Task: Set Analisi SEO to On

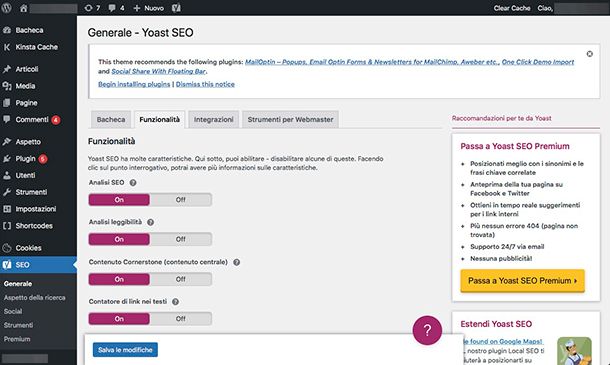Action: coord(119,200)
